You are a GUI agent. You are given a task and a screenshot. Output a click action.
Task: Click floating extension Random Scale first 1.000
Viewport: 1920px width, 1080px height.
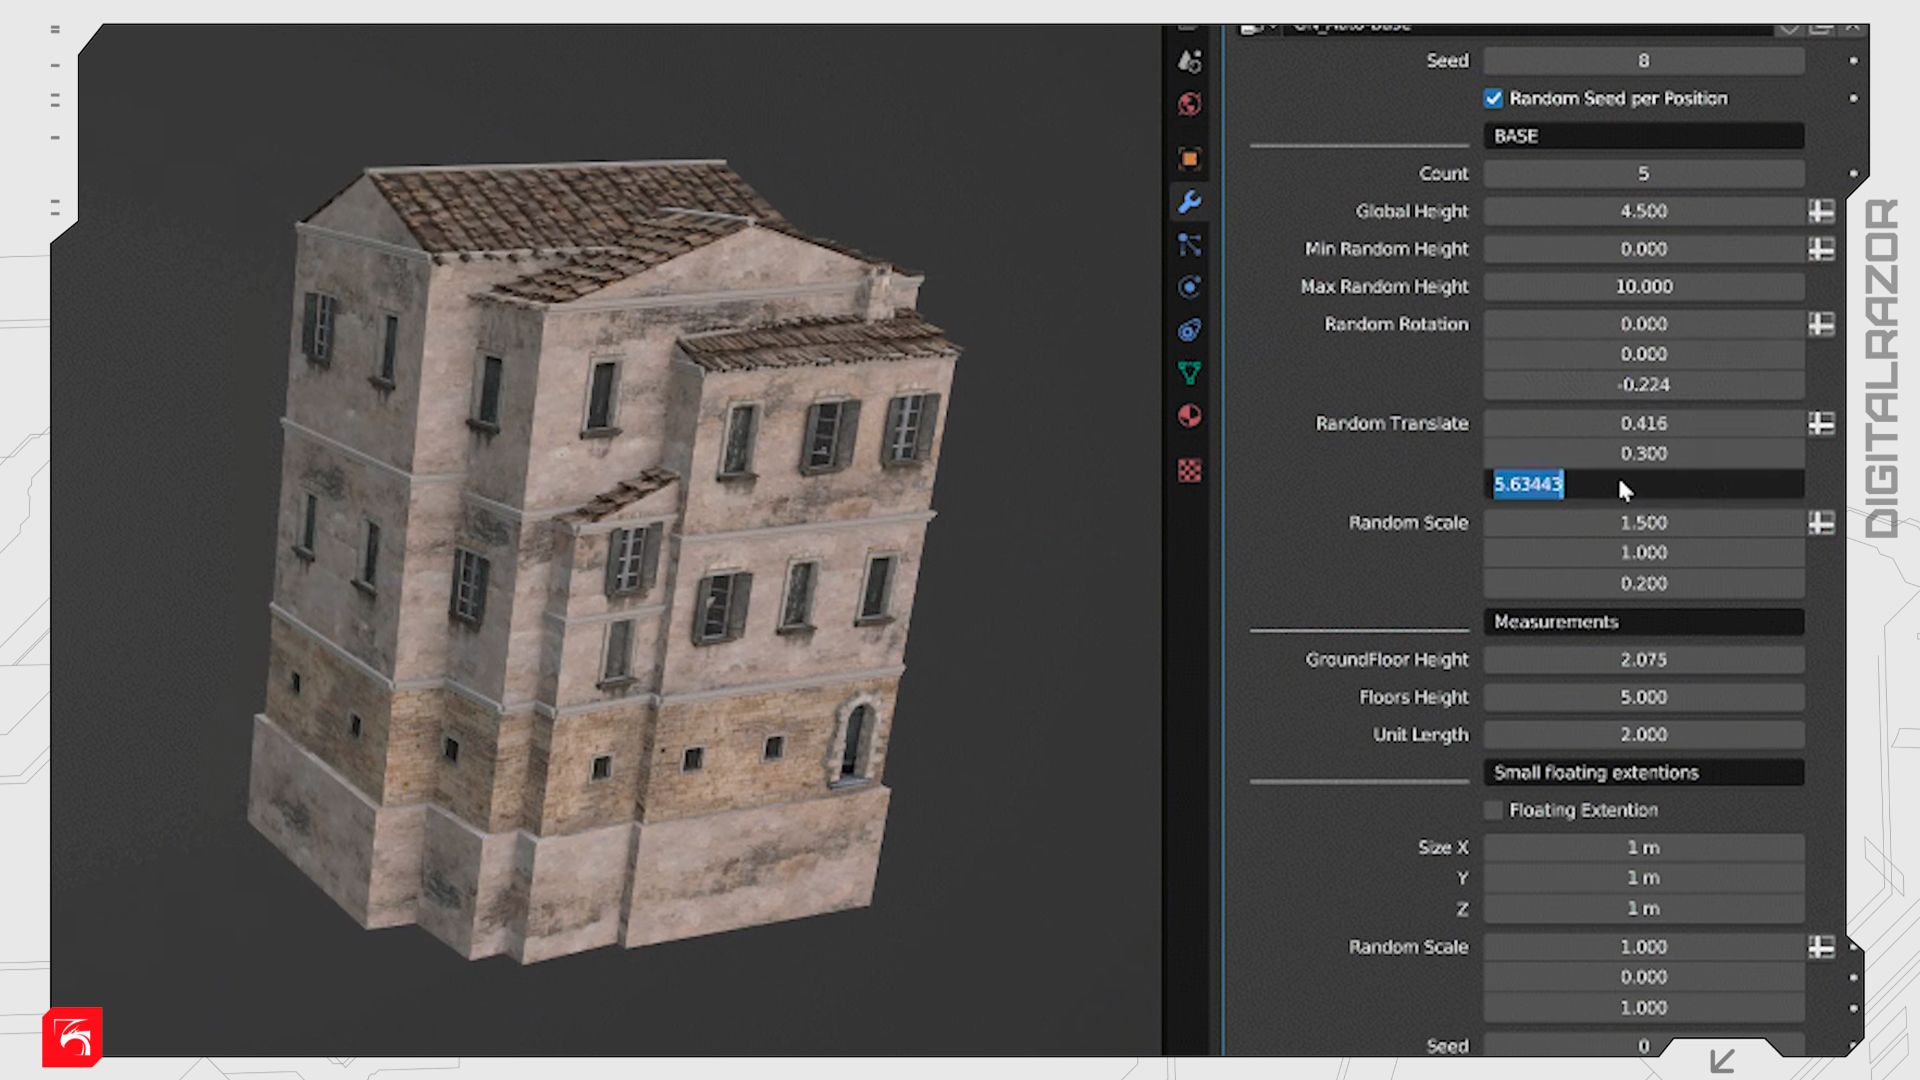point(1643,947)
